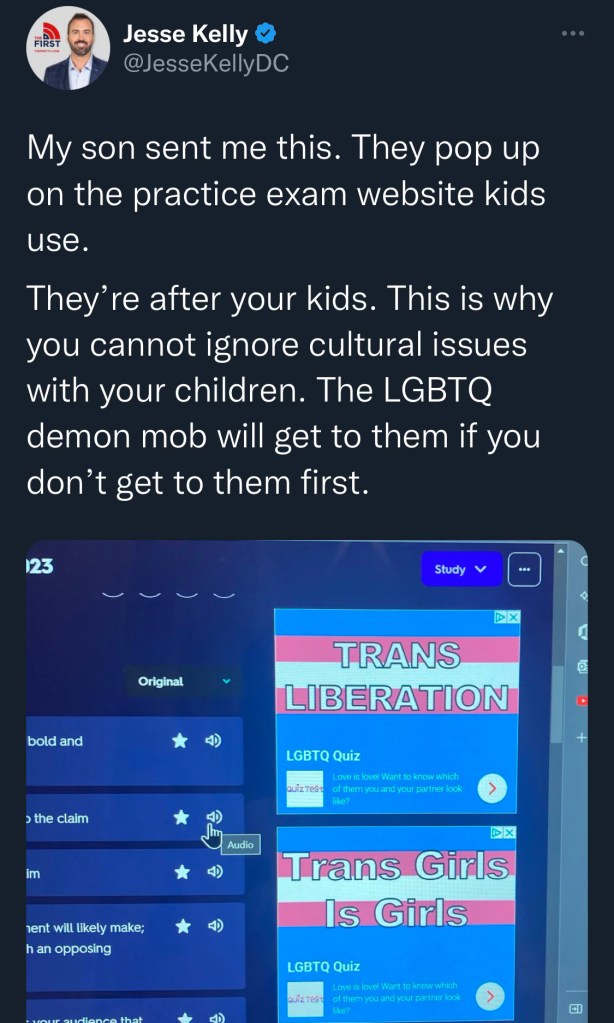The image size is (614, 1023).
Task: Open the tweet's three-dot more menu
Action: coord(573,33)
